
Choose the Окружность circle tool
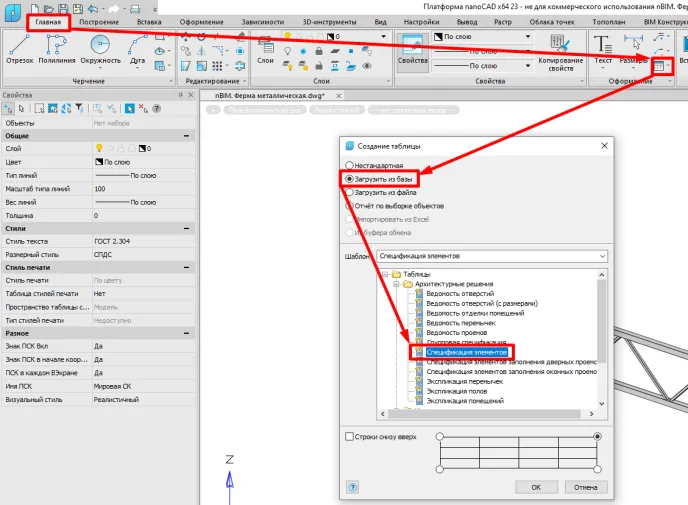(x=100, y=47)
